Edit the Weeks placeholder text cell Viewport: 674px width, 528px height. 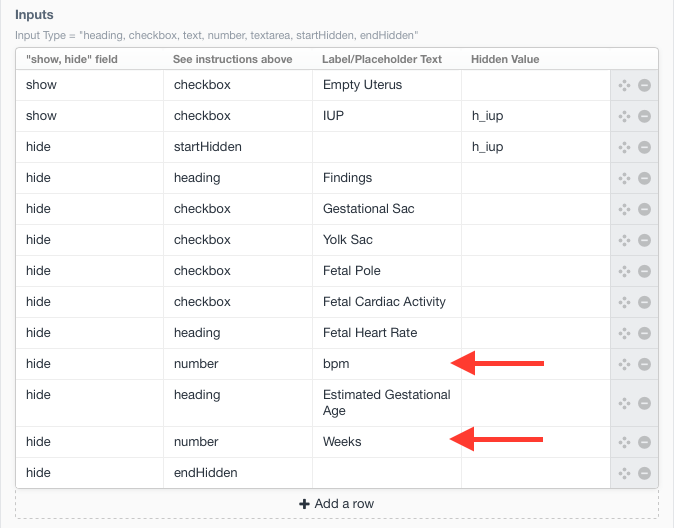coord(387,442)
